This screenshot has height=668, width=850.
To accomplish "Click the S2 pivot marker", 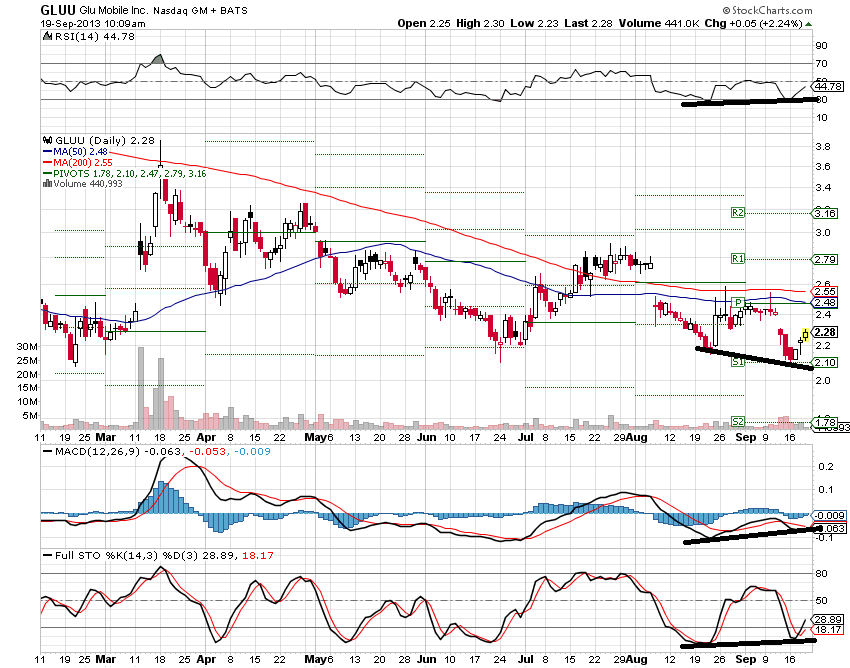I will point(738,421).
